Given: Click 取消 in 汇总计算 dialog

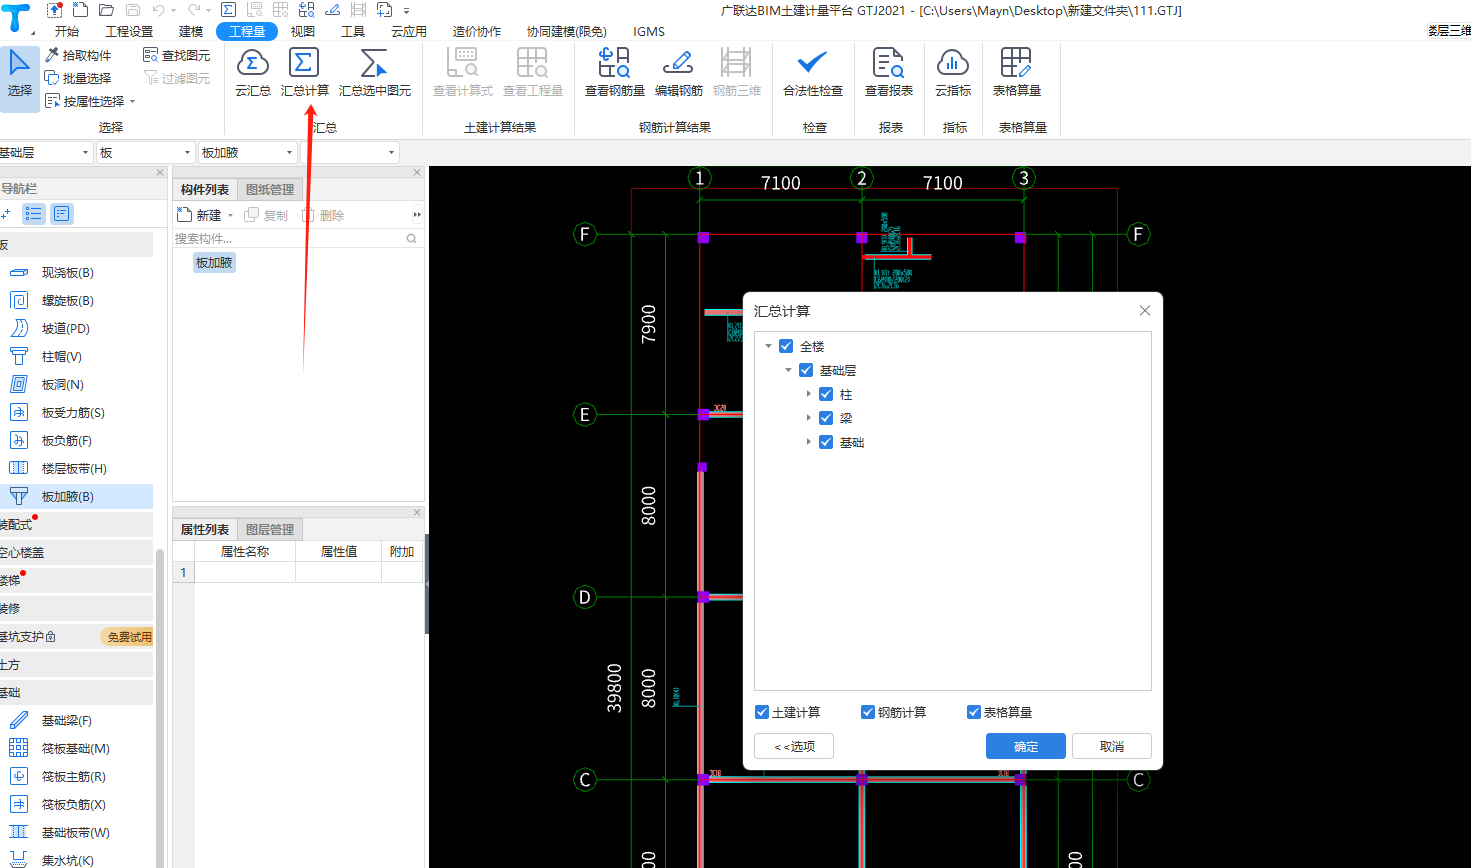Looking at the screenshot, I should [1111, 746].
